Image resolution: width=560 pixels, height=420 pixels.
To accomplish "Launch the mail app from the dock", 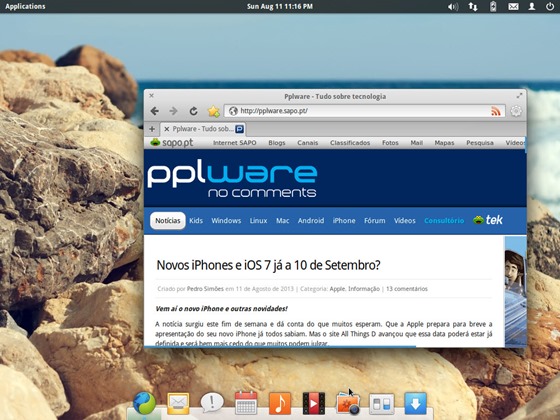I will [x=178, y=404].
